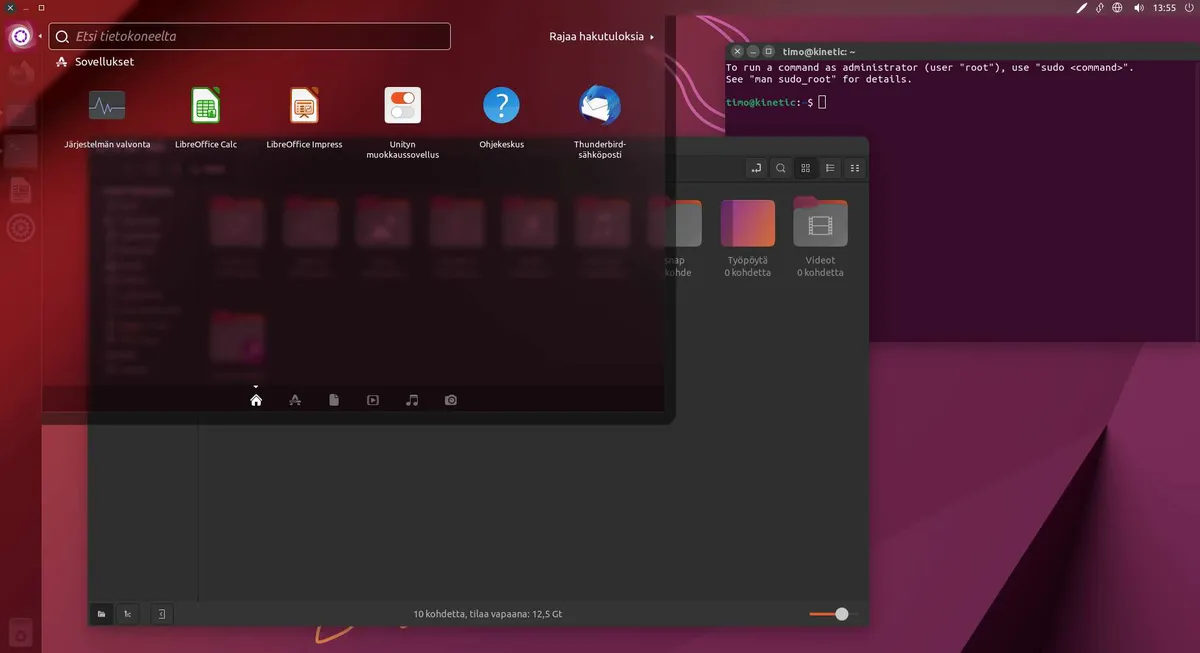The width and height of the screenshot is (1200, 653).
Task: Click the terminal window maximize button
Action: 768,51
